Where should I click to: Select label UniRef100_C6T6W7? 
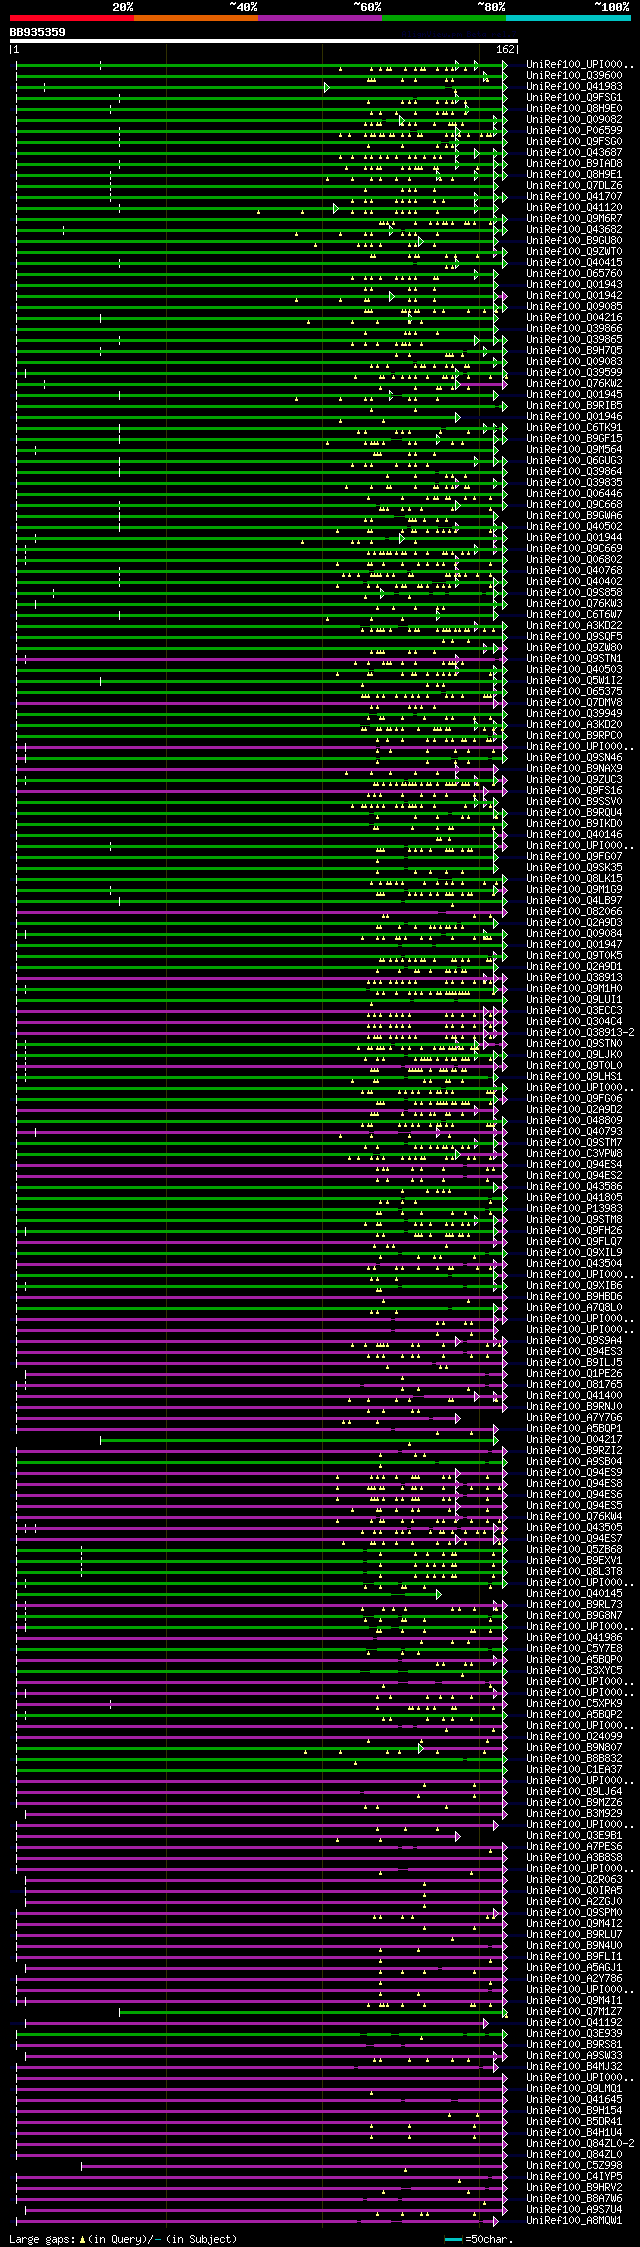tap(574, 615)
